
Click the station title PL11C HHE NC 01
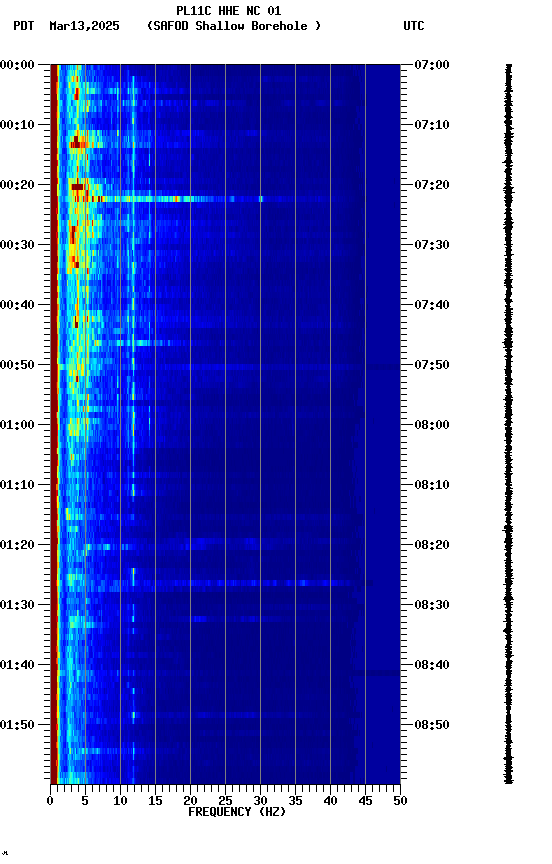pyautogui.click(x=229, y=11)
